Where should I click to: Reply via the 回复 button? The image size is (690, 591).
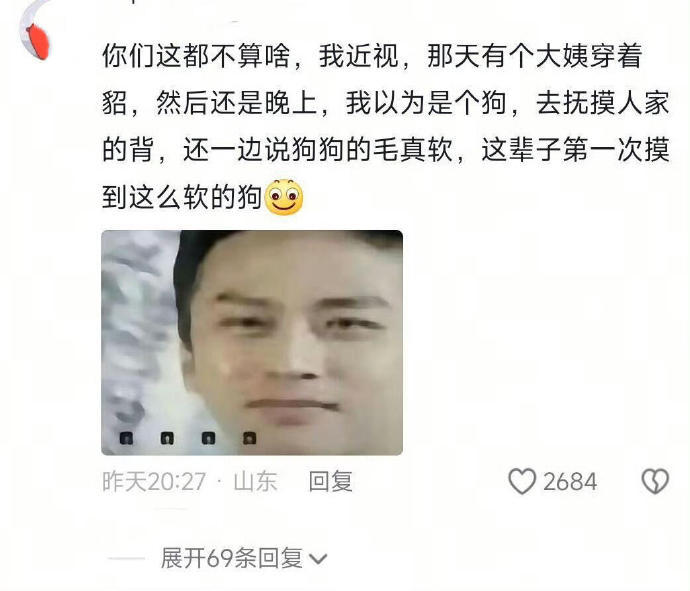331,481
